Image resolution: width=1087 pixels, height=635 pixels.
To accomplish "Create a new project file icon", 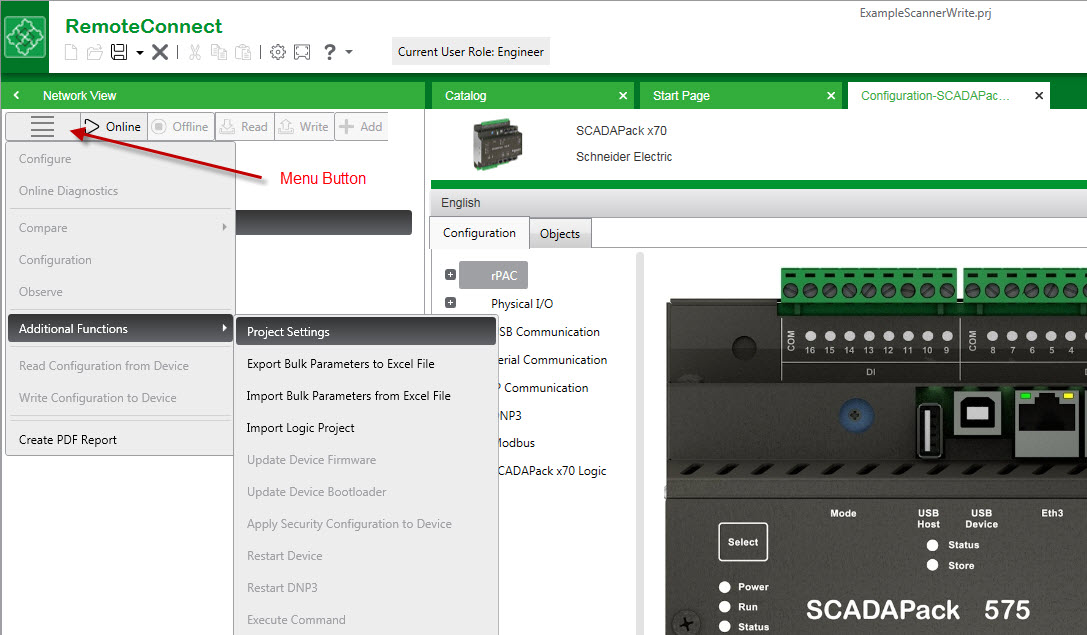I will tap(71, 52).
